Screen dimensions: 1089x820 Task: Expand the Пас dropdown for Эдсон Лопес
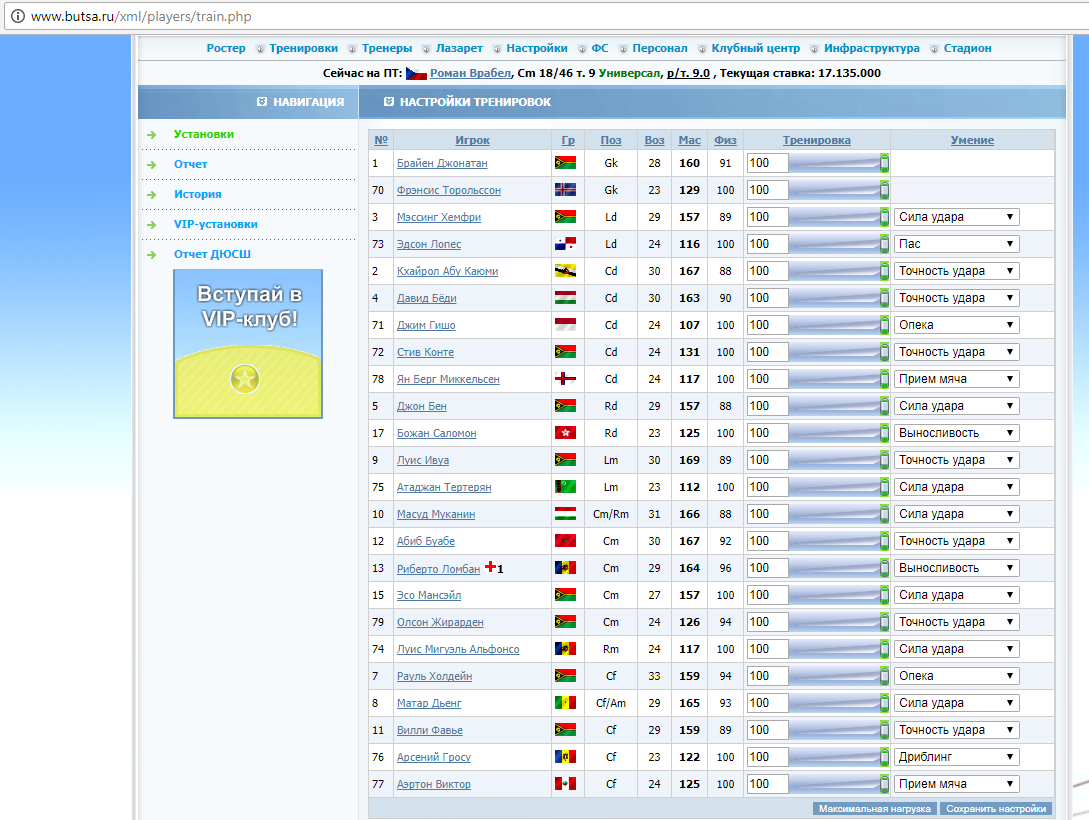tap(956, 244)
